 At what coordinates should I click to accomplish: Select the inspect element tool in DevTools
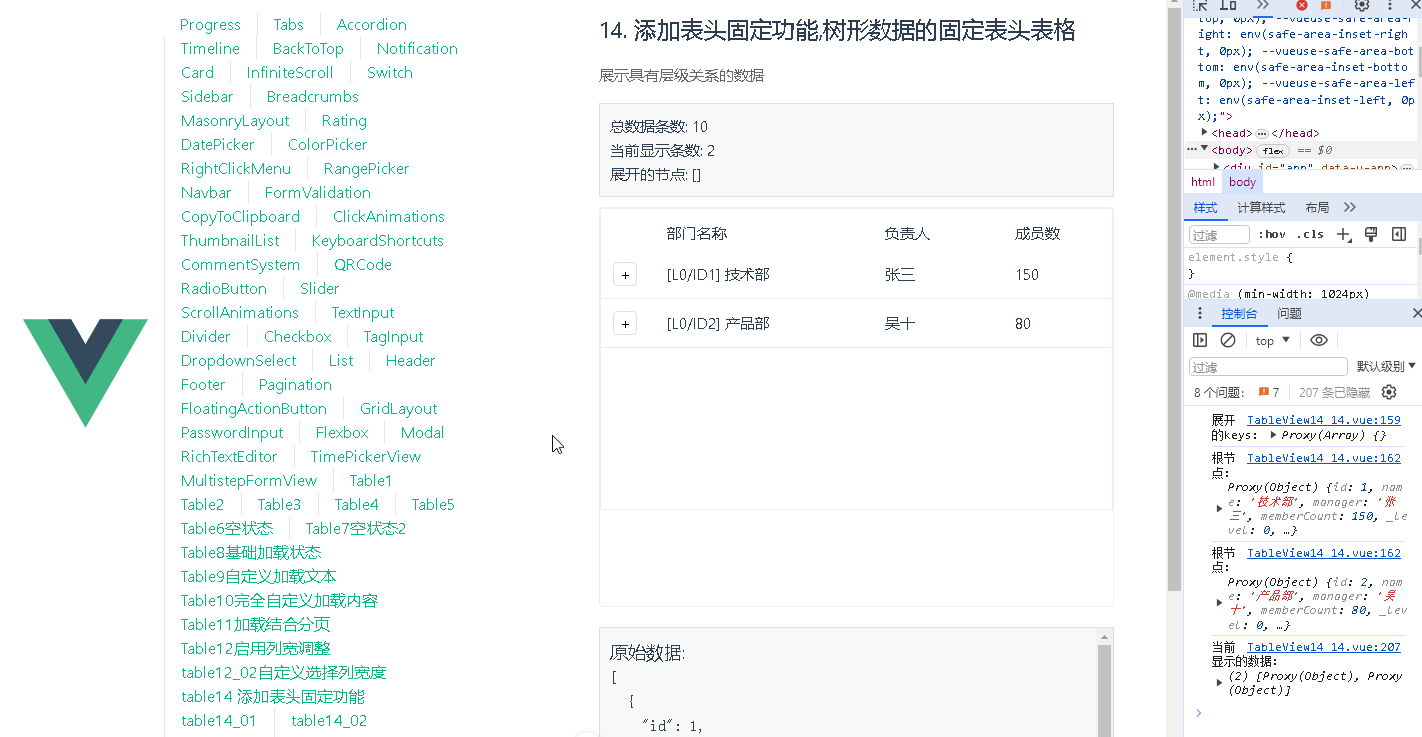click(1201, 7)
